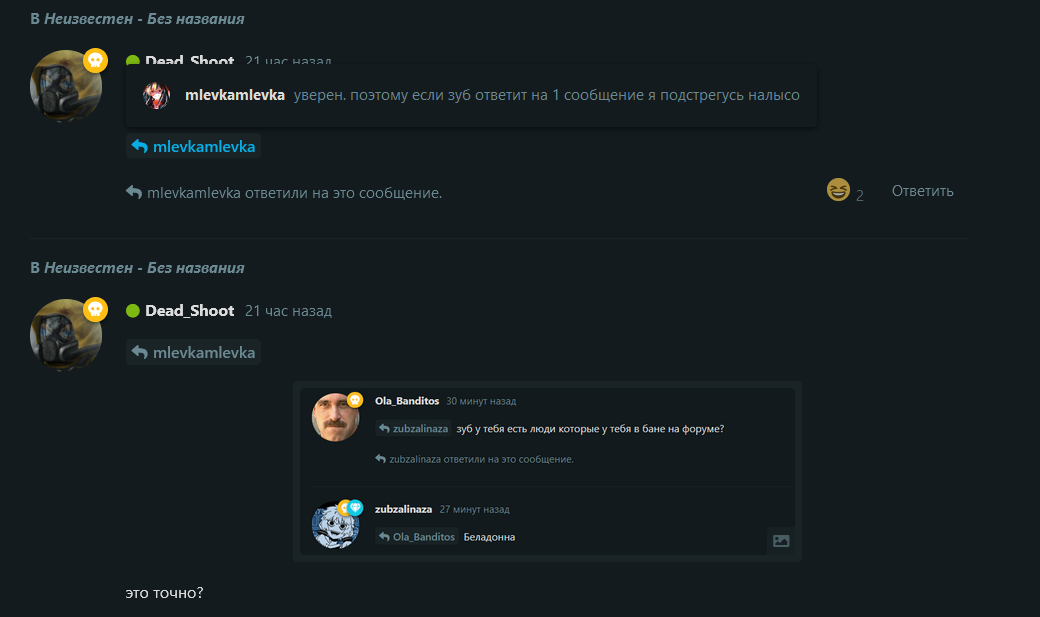Open mlevkamlevka's small avatar in the popup
The image size is (1040, 617).
pyautogui.click(x=157, y=96)
